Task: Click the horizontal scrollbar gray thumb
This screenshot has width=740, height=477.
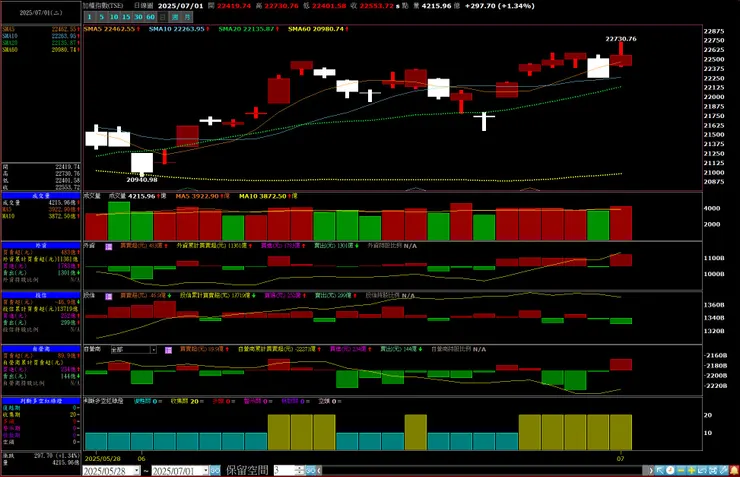Action: click(645, 470)
